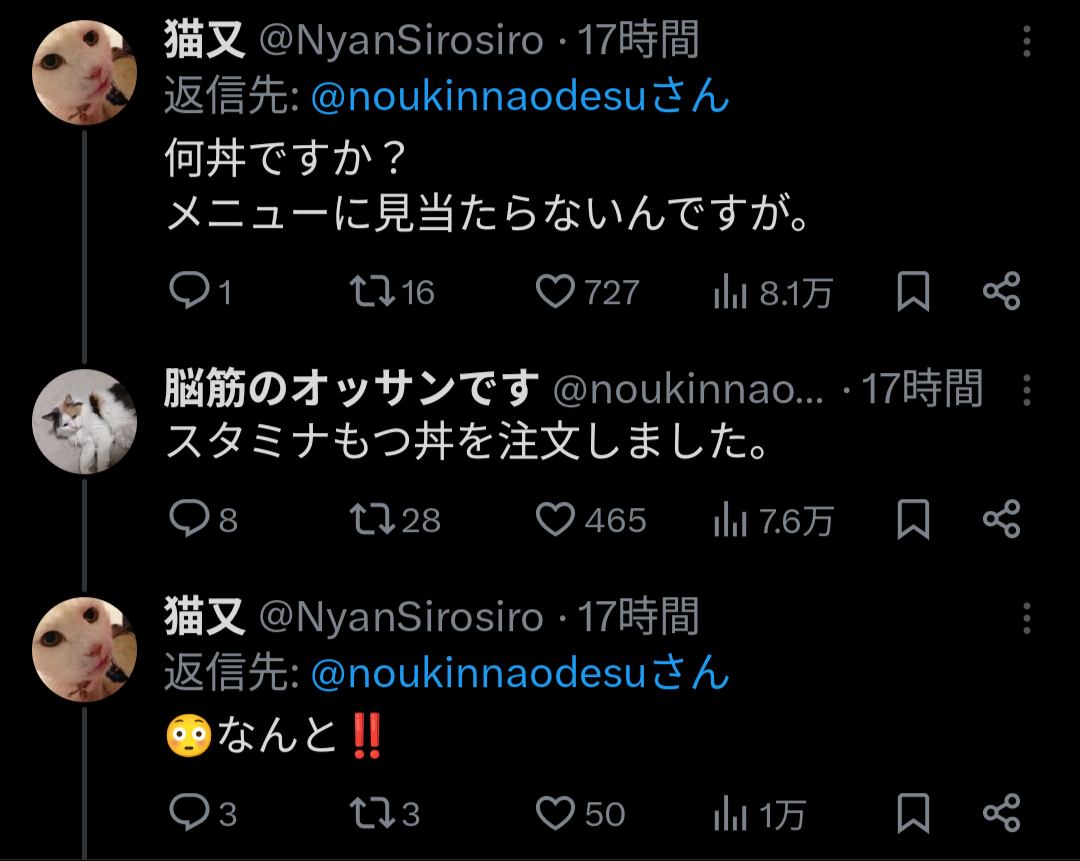1080x861 pixels.
Task: Share the なんと tweet
Action: [1001, 814]
